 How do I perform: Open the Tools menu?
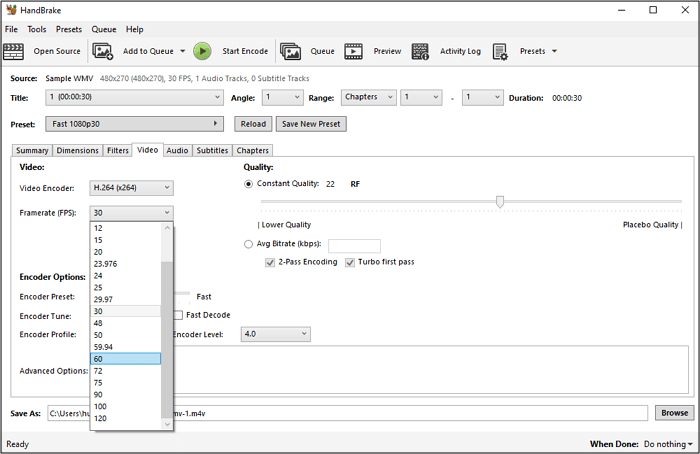pos(37,30)
